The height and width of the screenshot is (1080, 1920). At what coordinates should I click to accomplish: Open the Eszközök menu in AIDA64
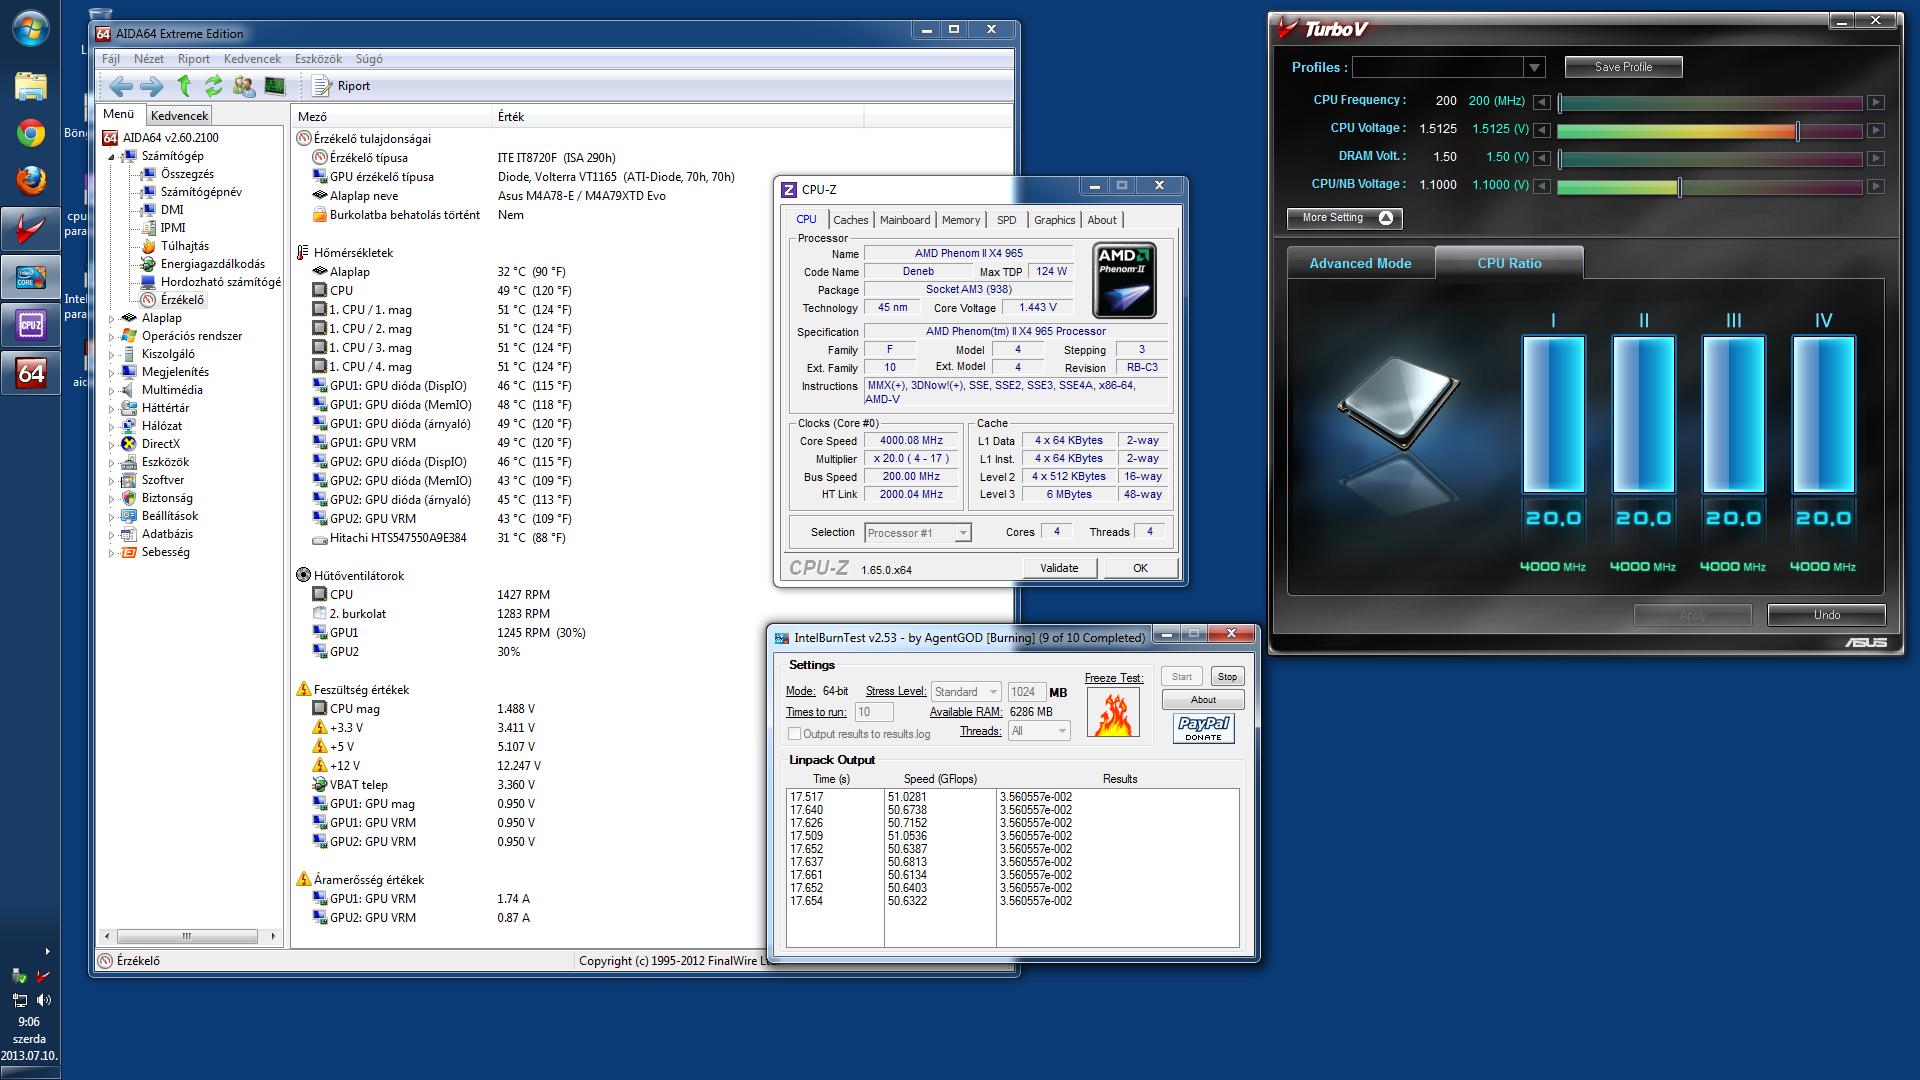(x=318, y=59)
